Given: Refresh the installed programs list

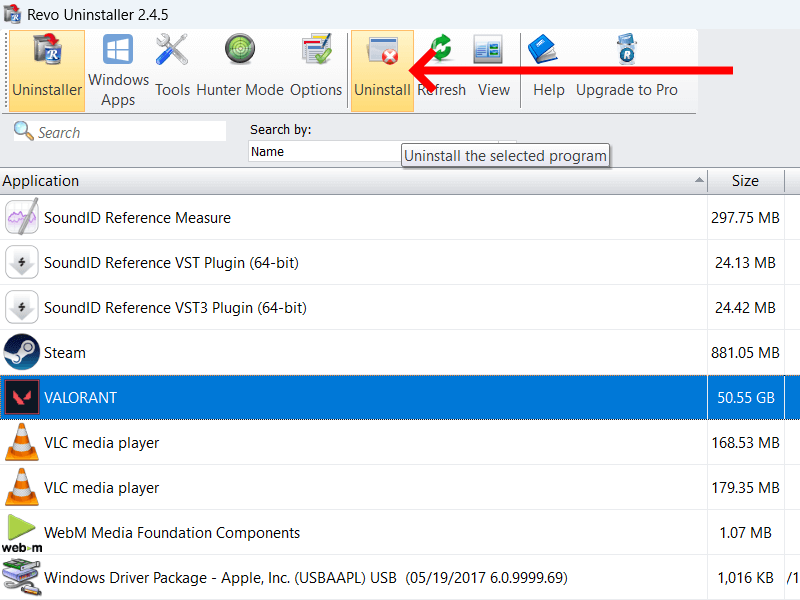Looking at the screenshot, I should pyautogui.click(x=441, y=48).
